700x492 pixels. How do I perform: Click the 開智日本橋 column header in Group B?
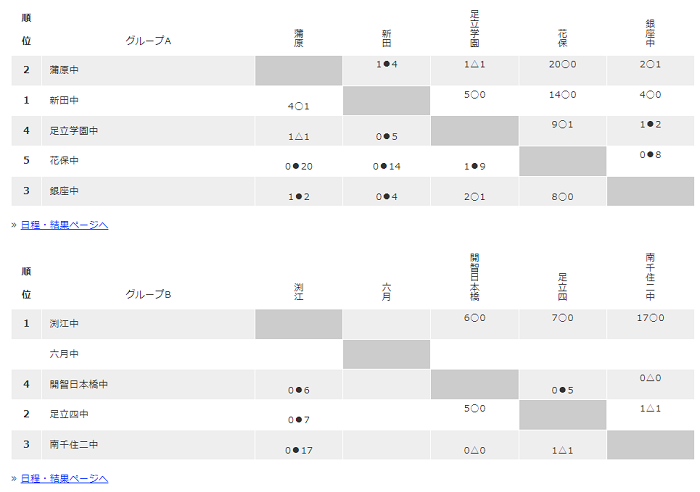coord(475,277)
